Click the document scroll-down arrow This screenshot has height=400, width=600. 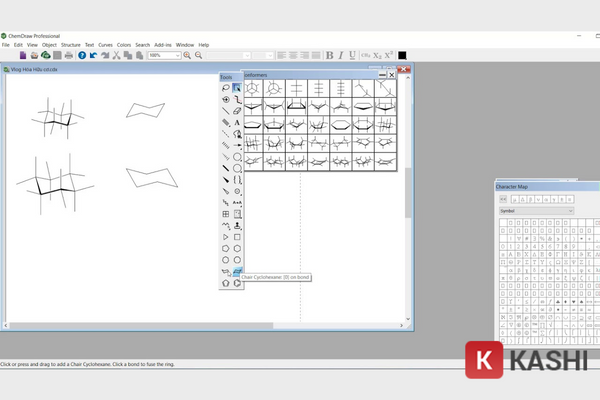(x=408, y=319)
